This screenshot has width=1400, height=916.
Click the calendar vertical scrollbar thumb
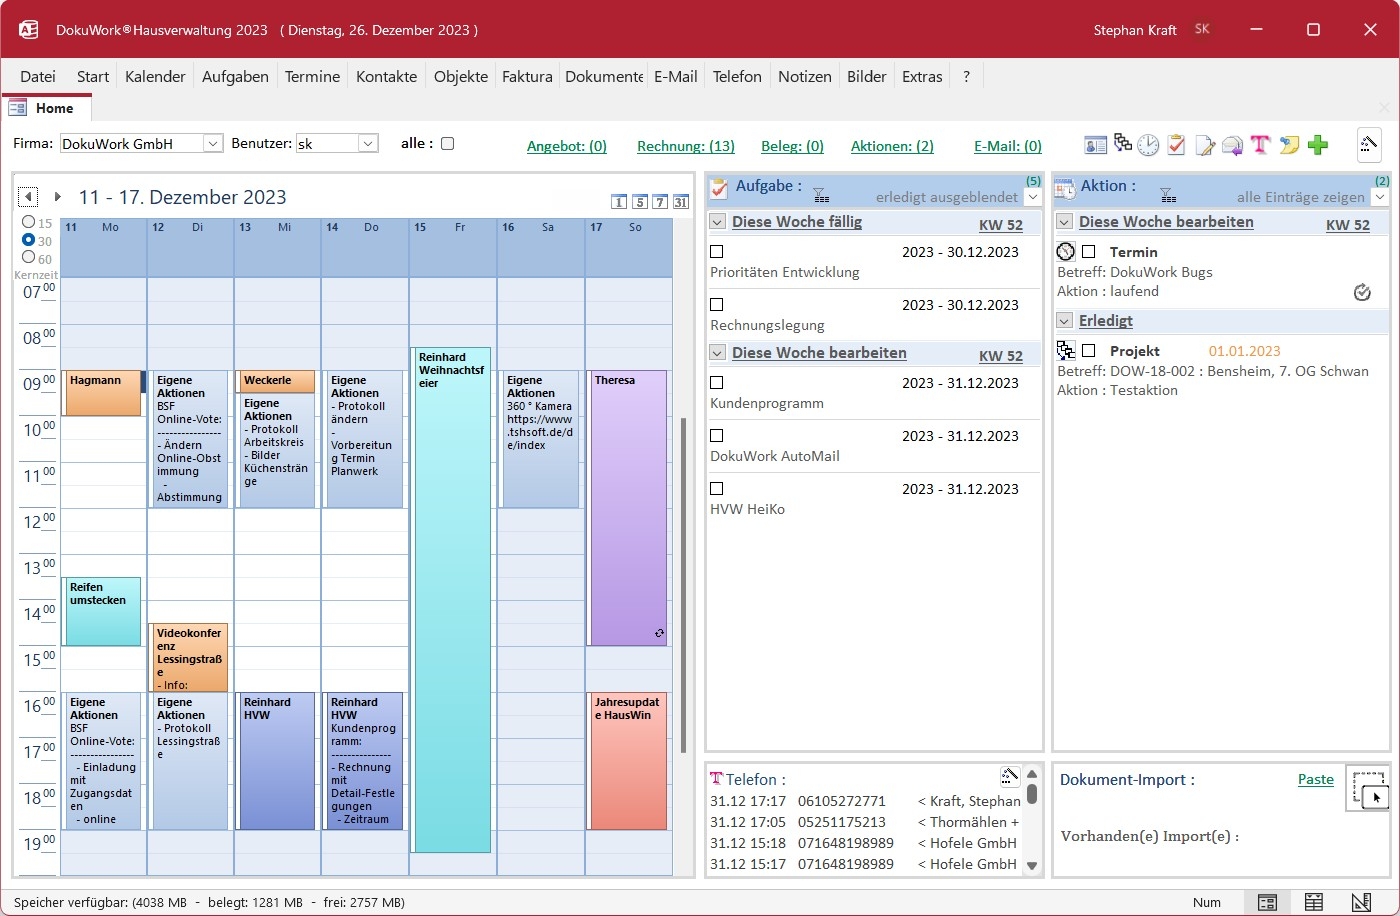coord(684,585)
